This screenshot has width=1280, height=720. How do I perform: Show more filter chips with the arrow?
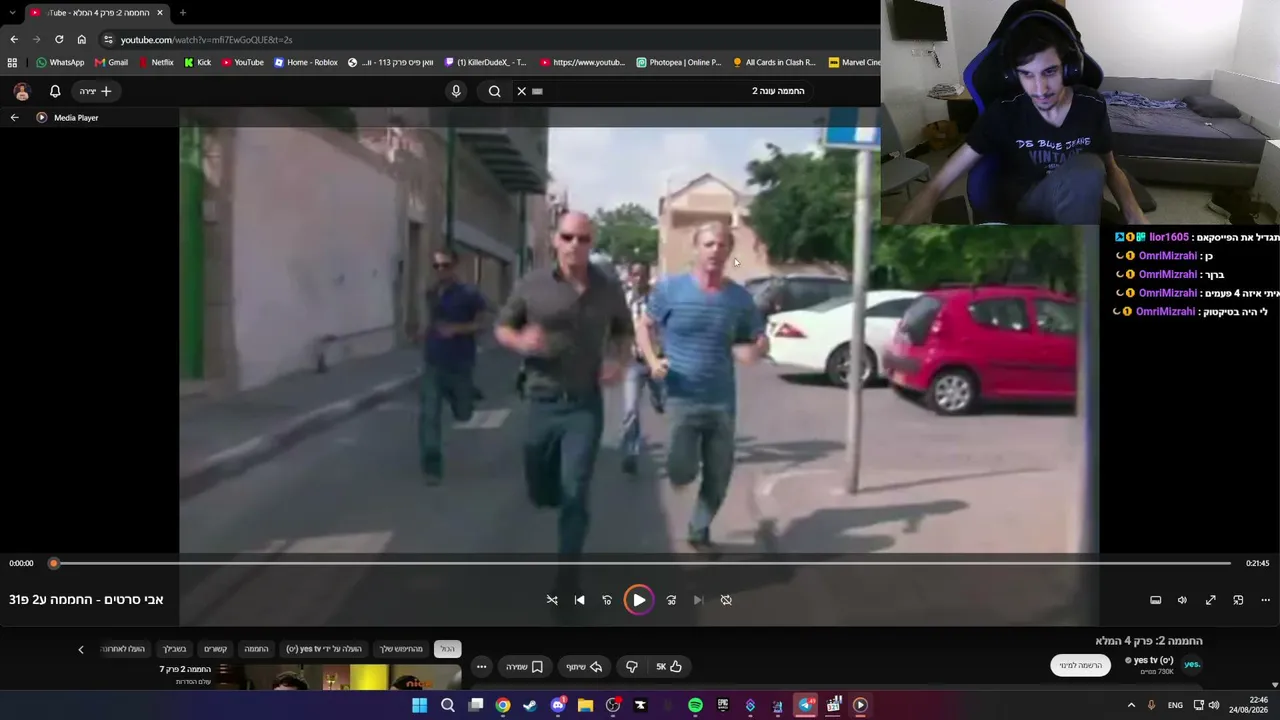tap(81, 649)
